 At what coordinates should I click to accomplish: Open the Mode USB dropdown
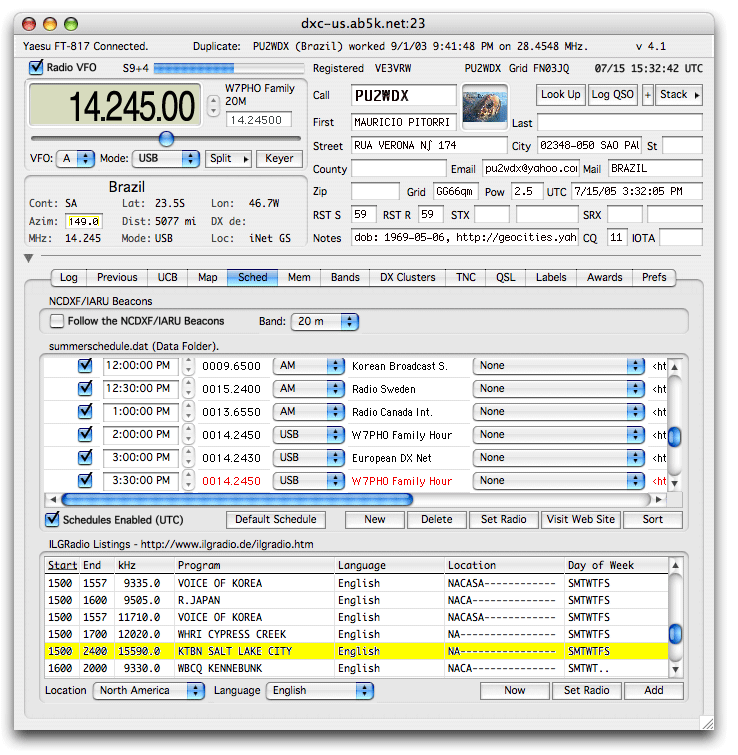click(x=163, y=158)
